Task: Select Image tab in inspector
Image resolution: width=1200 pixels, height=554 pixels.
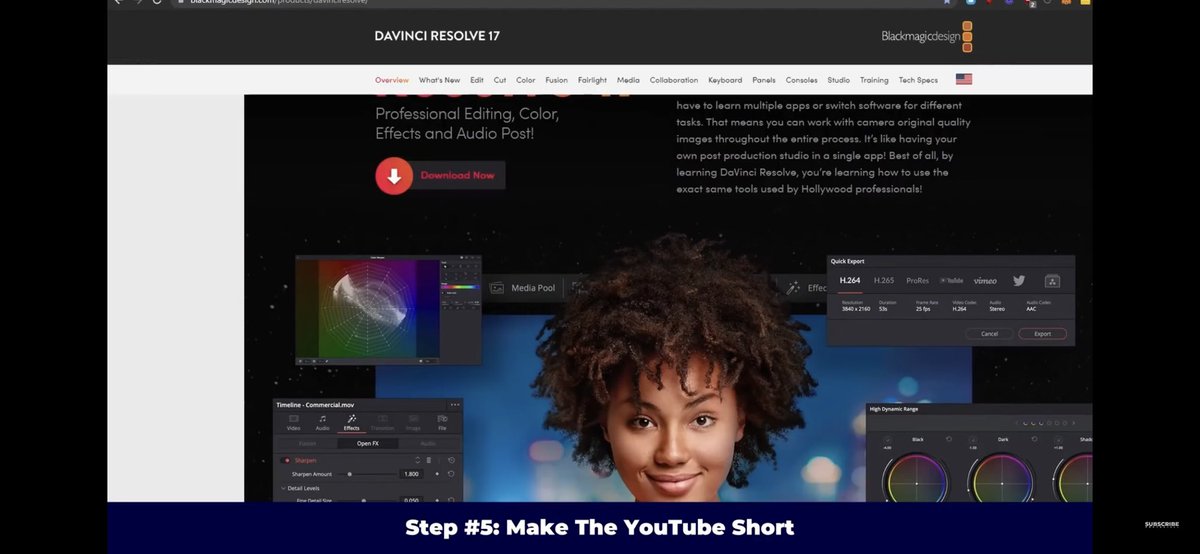Action: pos(413,422)
